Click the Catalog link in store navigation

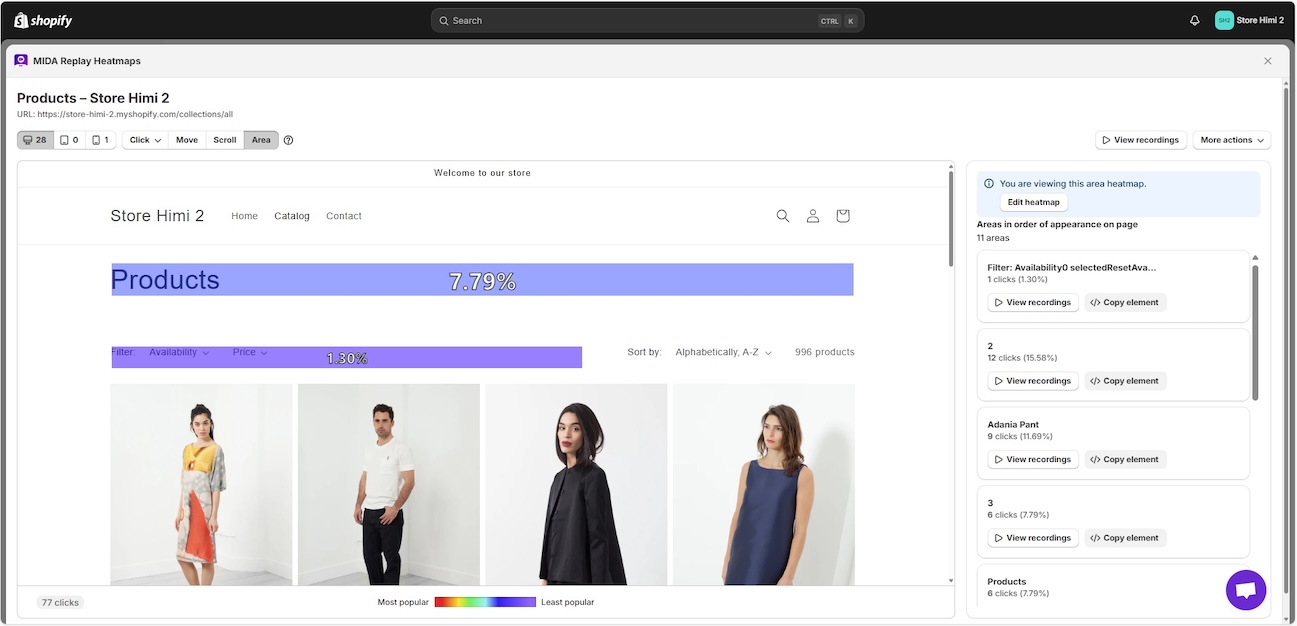click(292, 216)
